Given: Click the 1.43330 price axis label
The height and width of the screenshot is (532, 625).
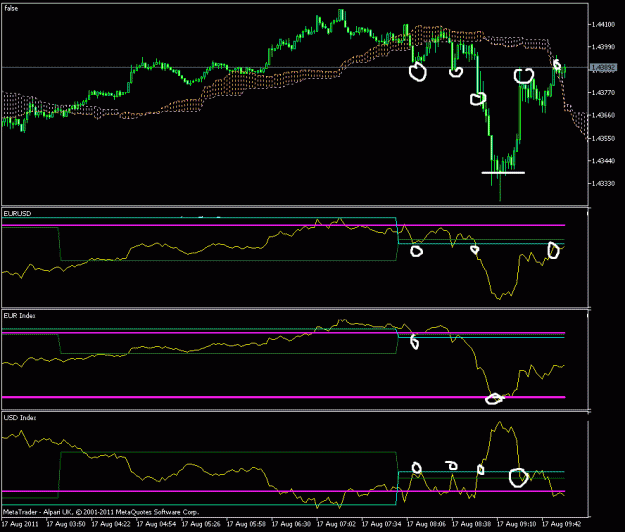Looking at the screenshot, I should pyautogui.click(x=603, y=184).
